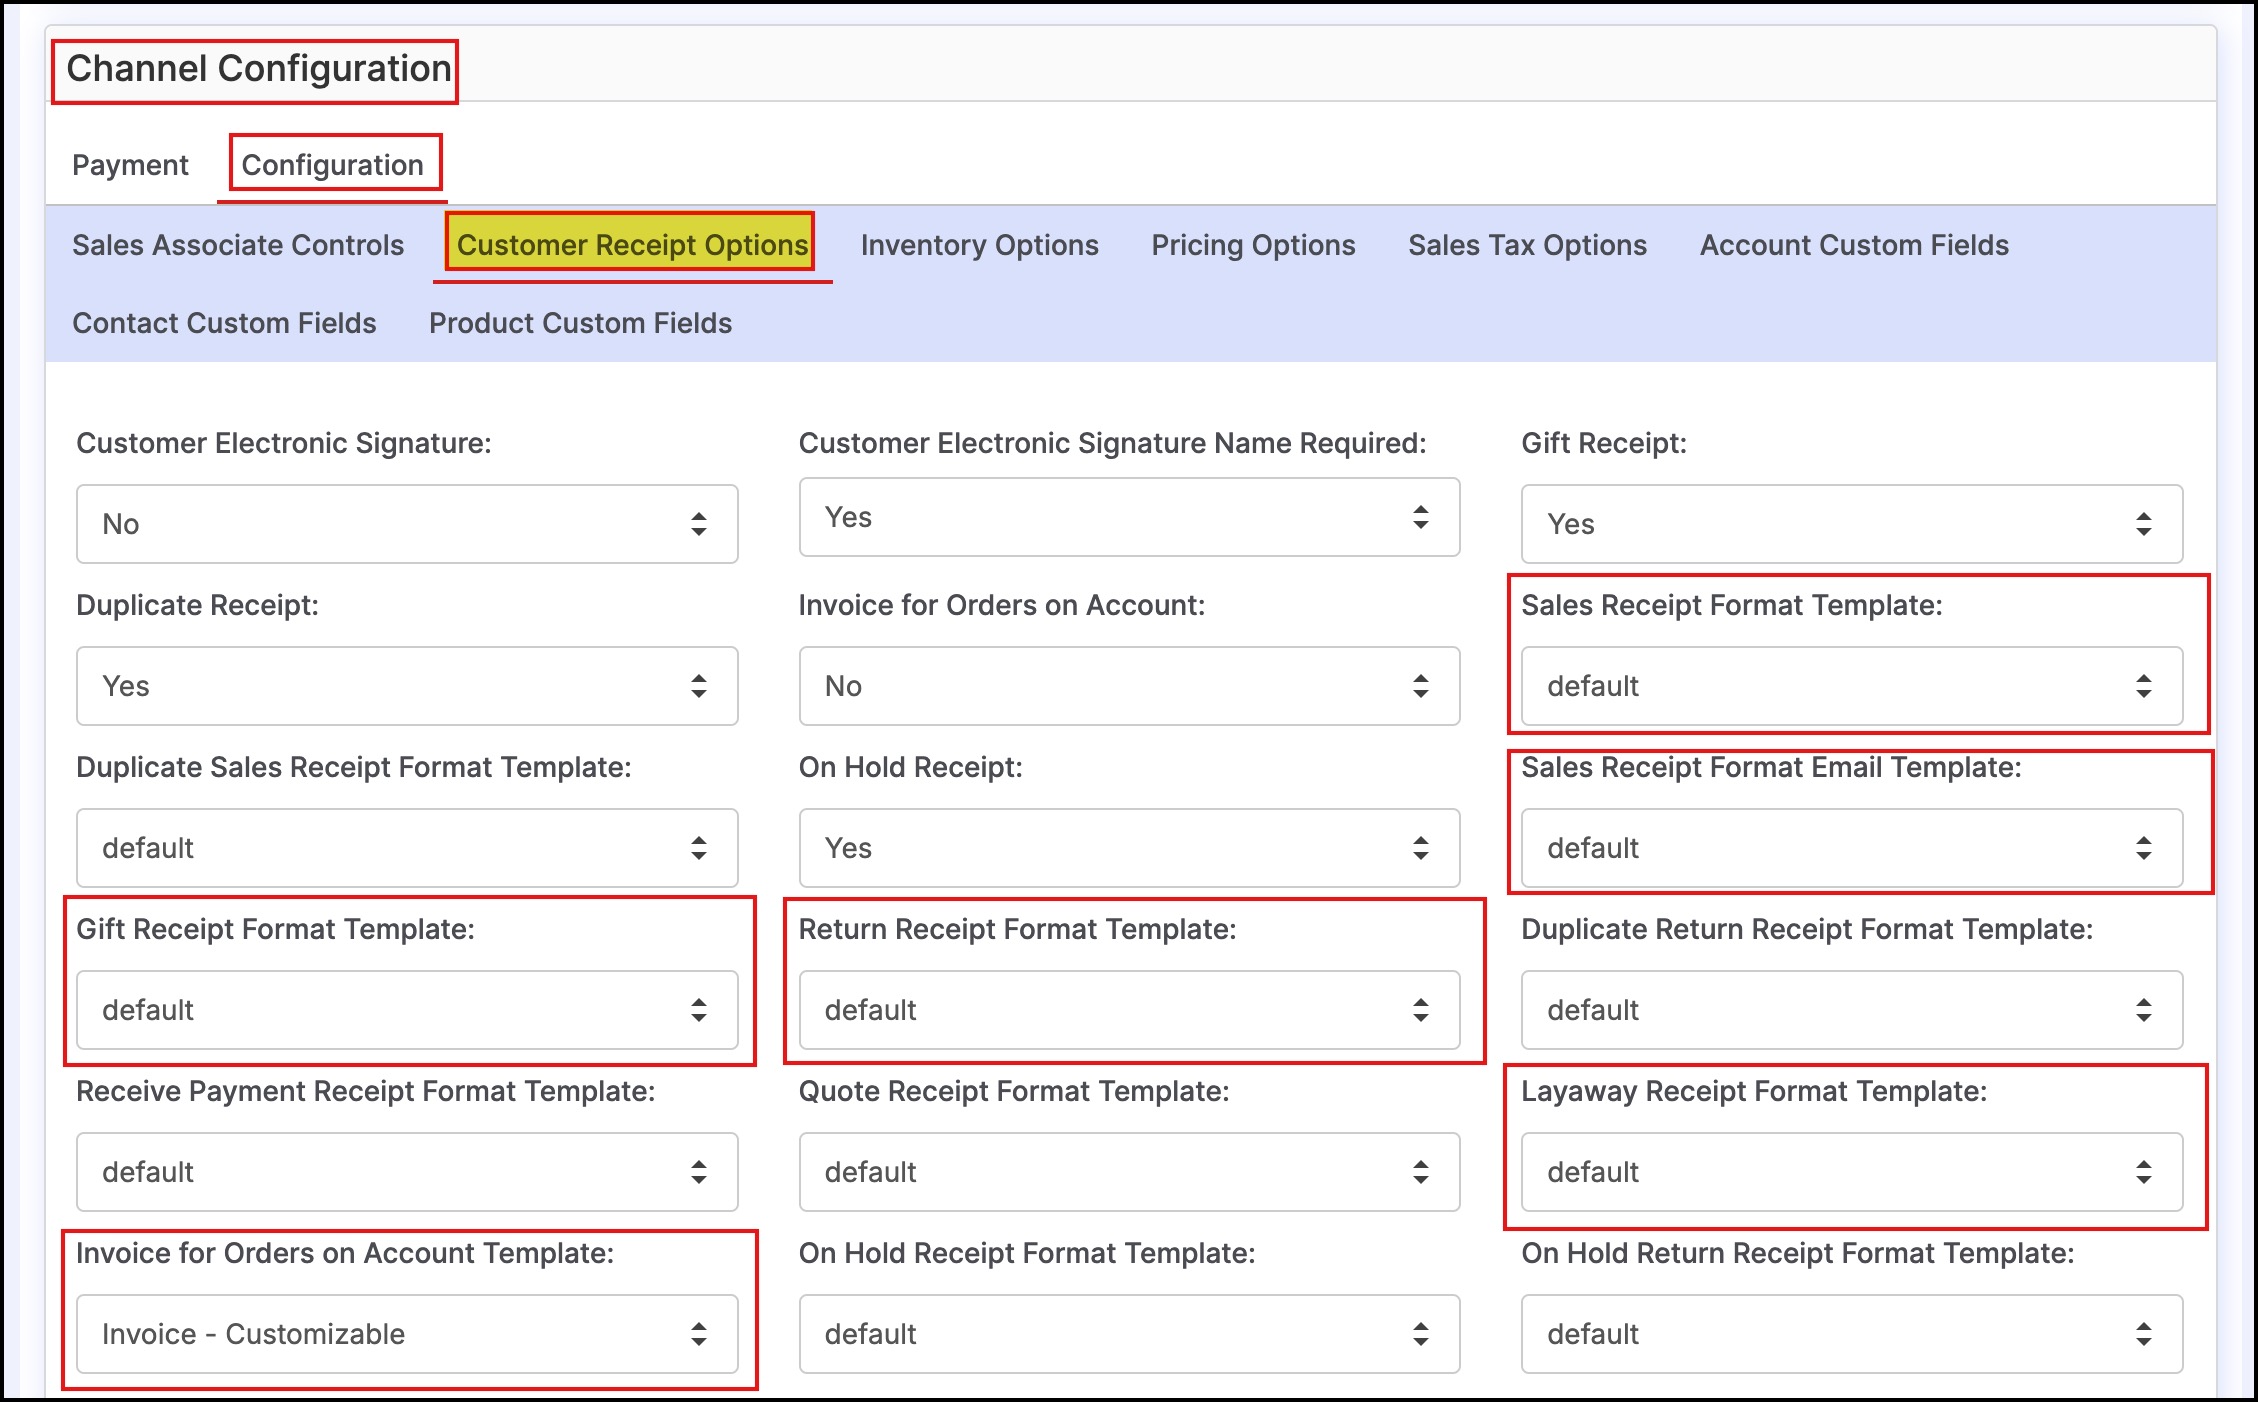Open Pricing Options tab
The image size is (2258, 1402).
(1253, 245)
